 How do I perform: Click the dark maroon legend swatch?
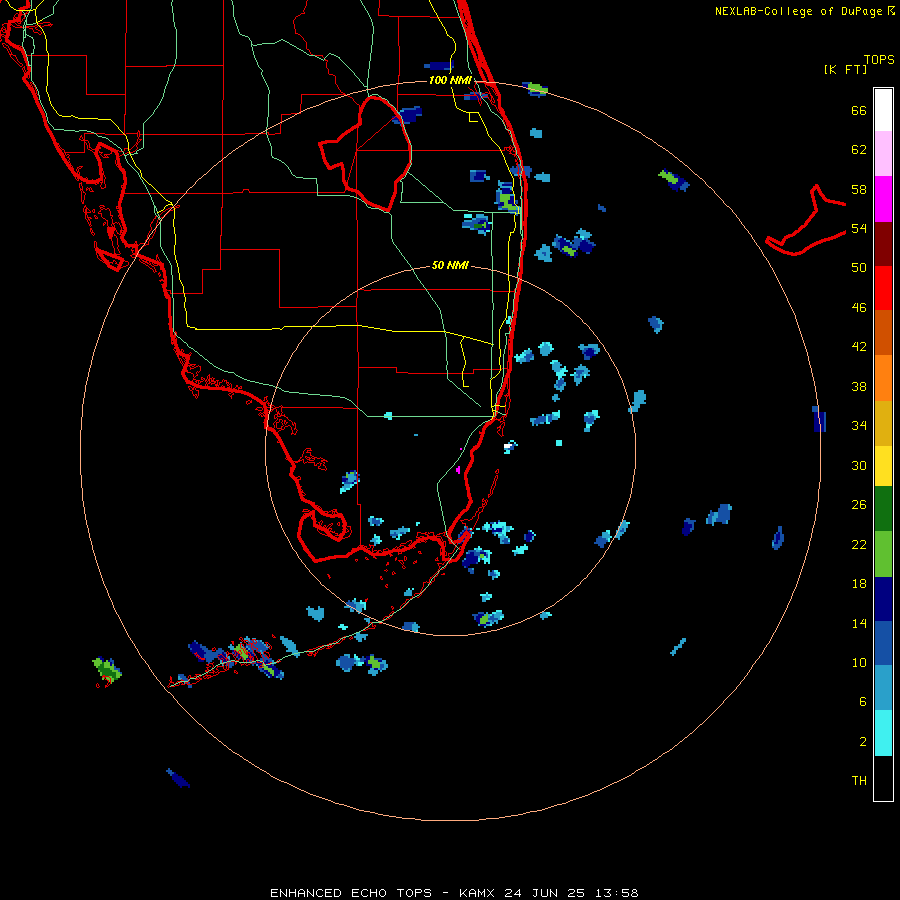point(883,243)
